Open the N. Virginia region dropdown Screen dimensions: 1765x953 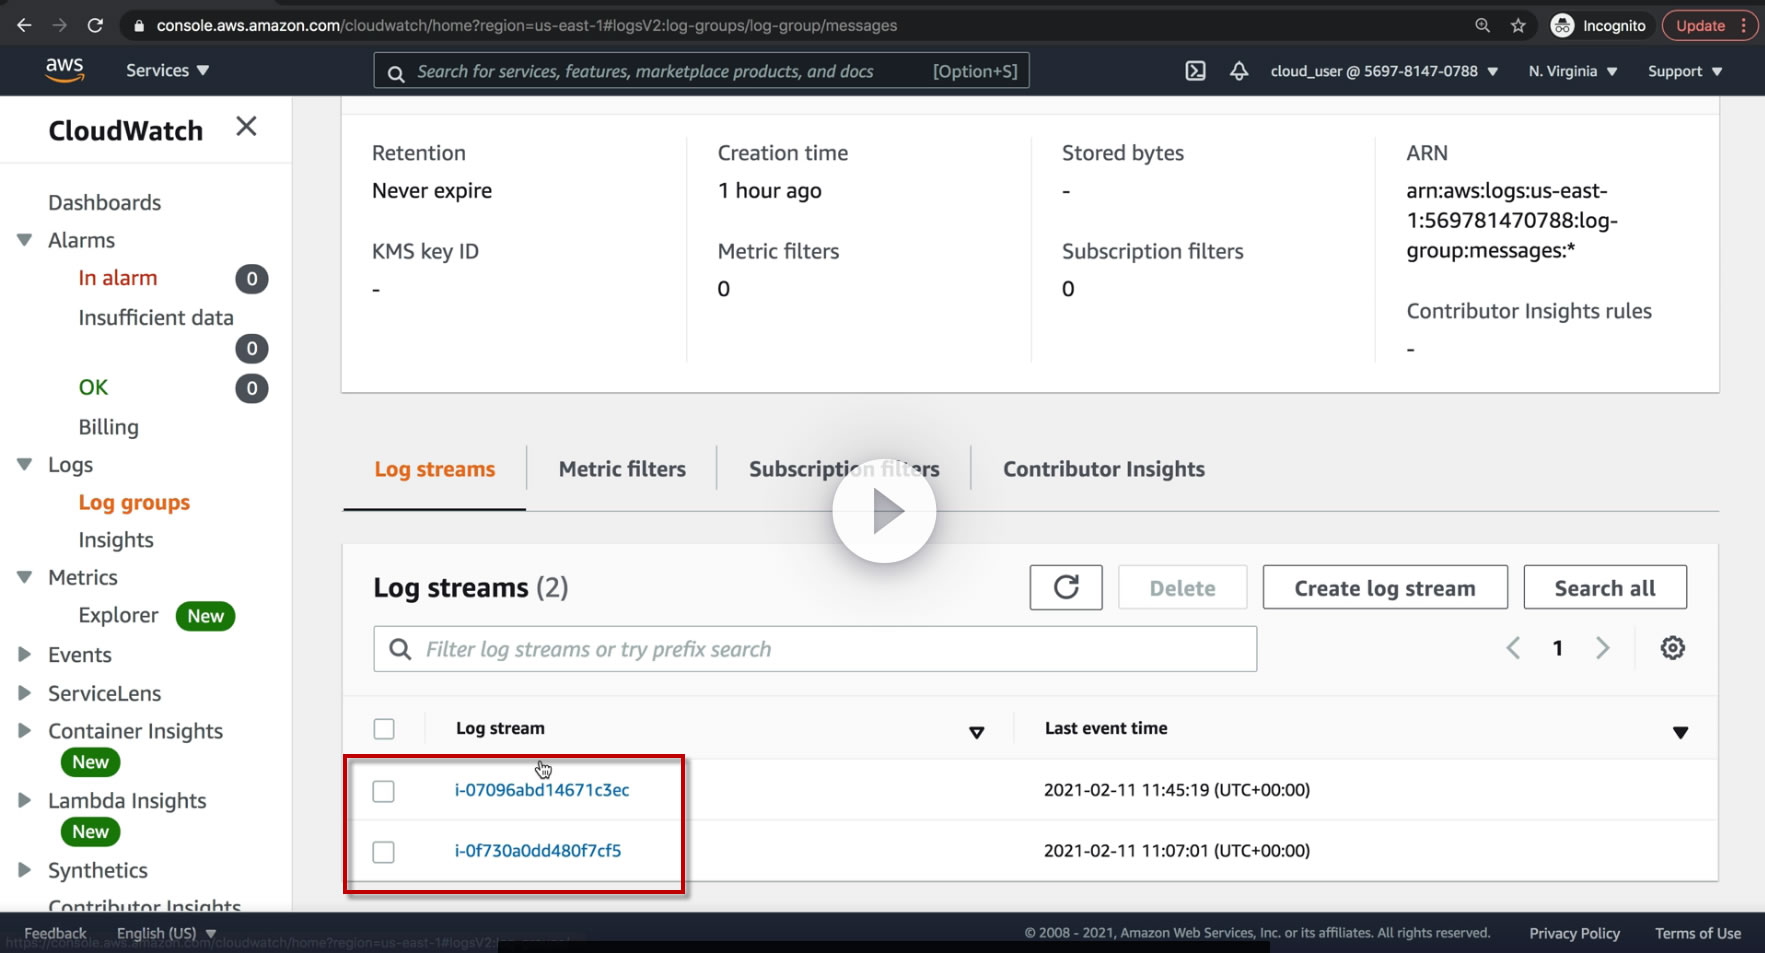[1573, 71]
